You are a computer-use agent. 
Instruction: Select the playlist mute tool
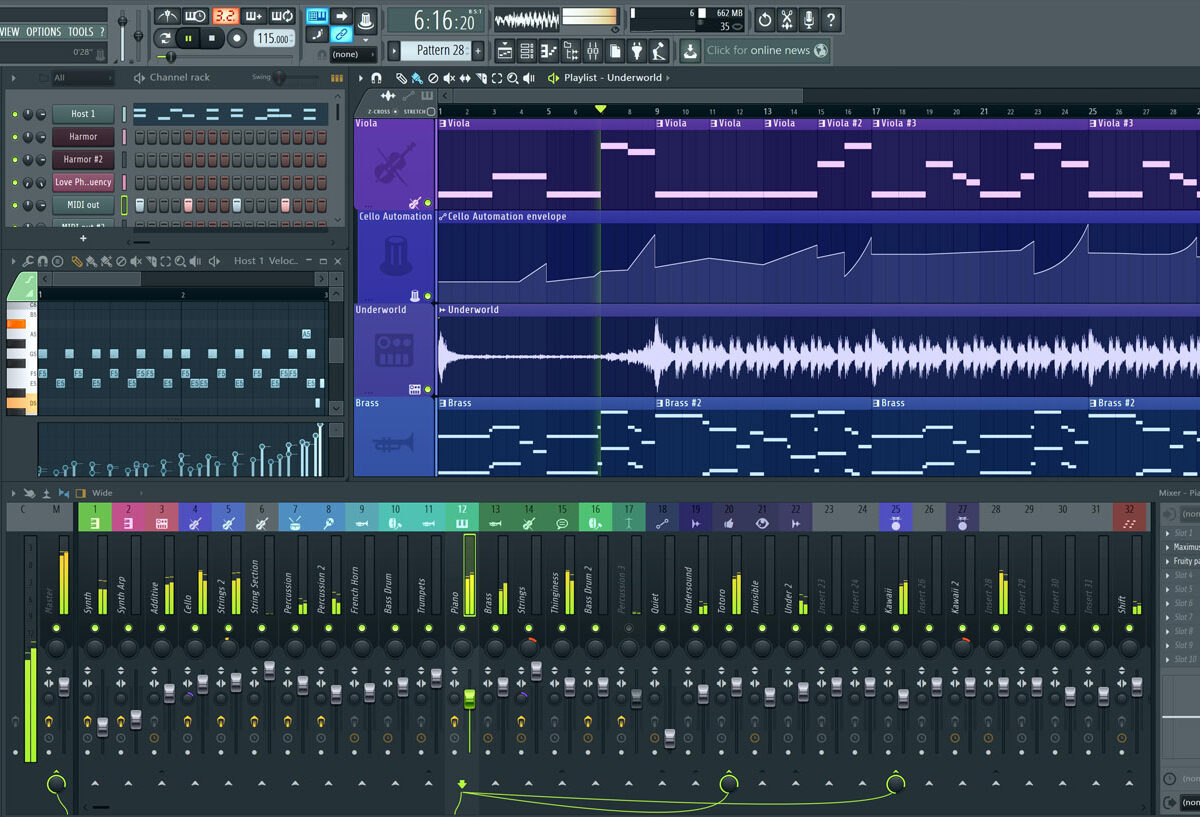449,78
